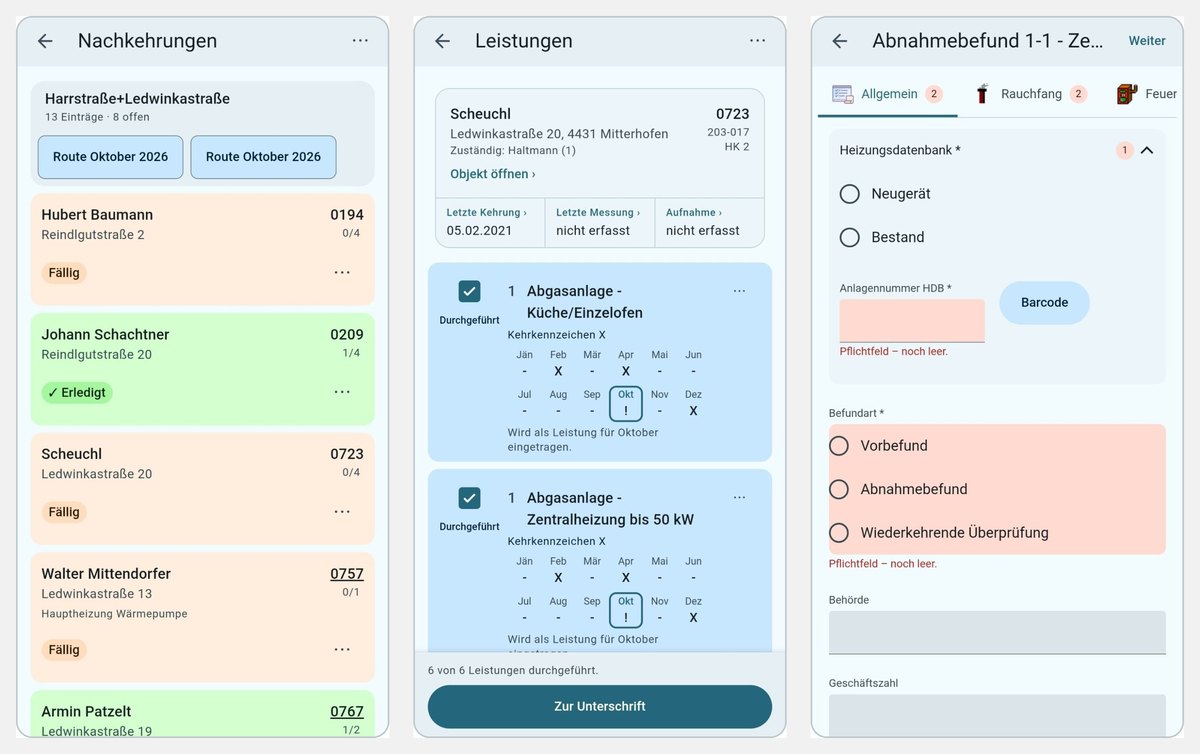Viewport: 1200px width, 754px height.
Task: Click the Erledigt status badge
Action: coord(77,393)
